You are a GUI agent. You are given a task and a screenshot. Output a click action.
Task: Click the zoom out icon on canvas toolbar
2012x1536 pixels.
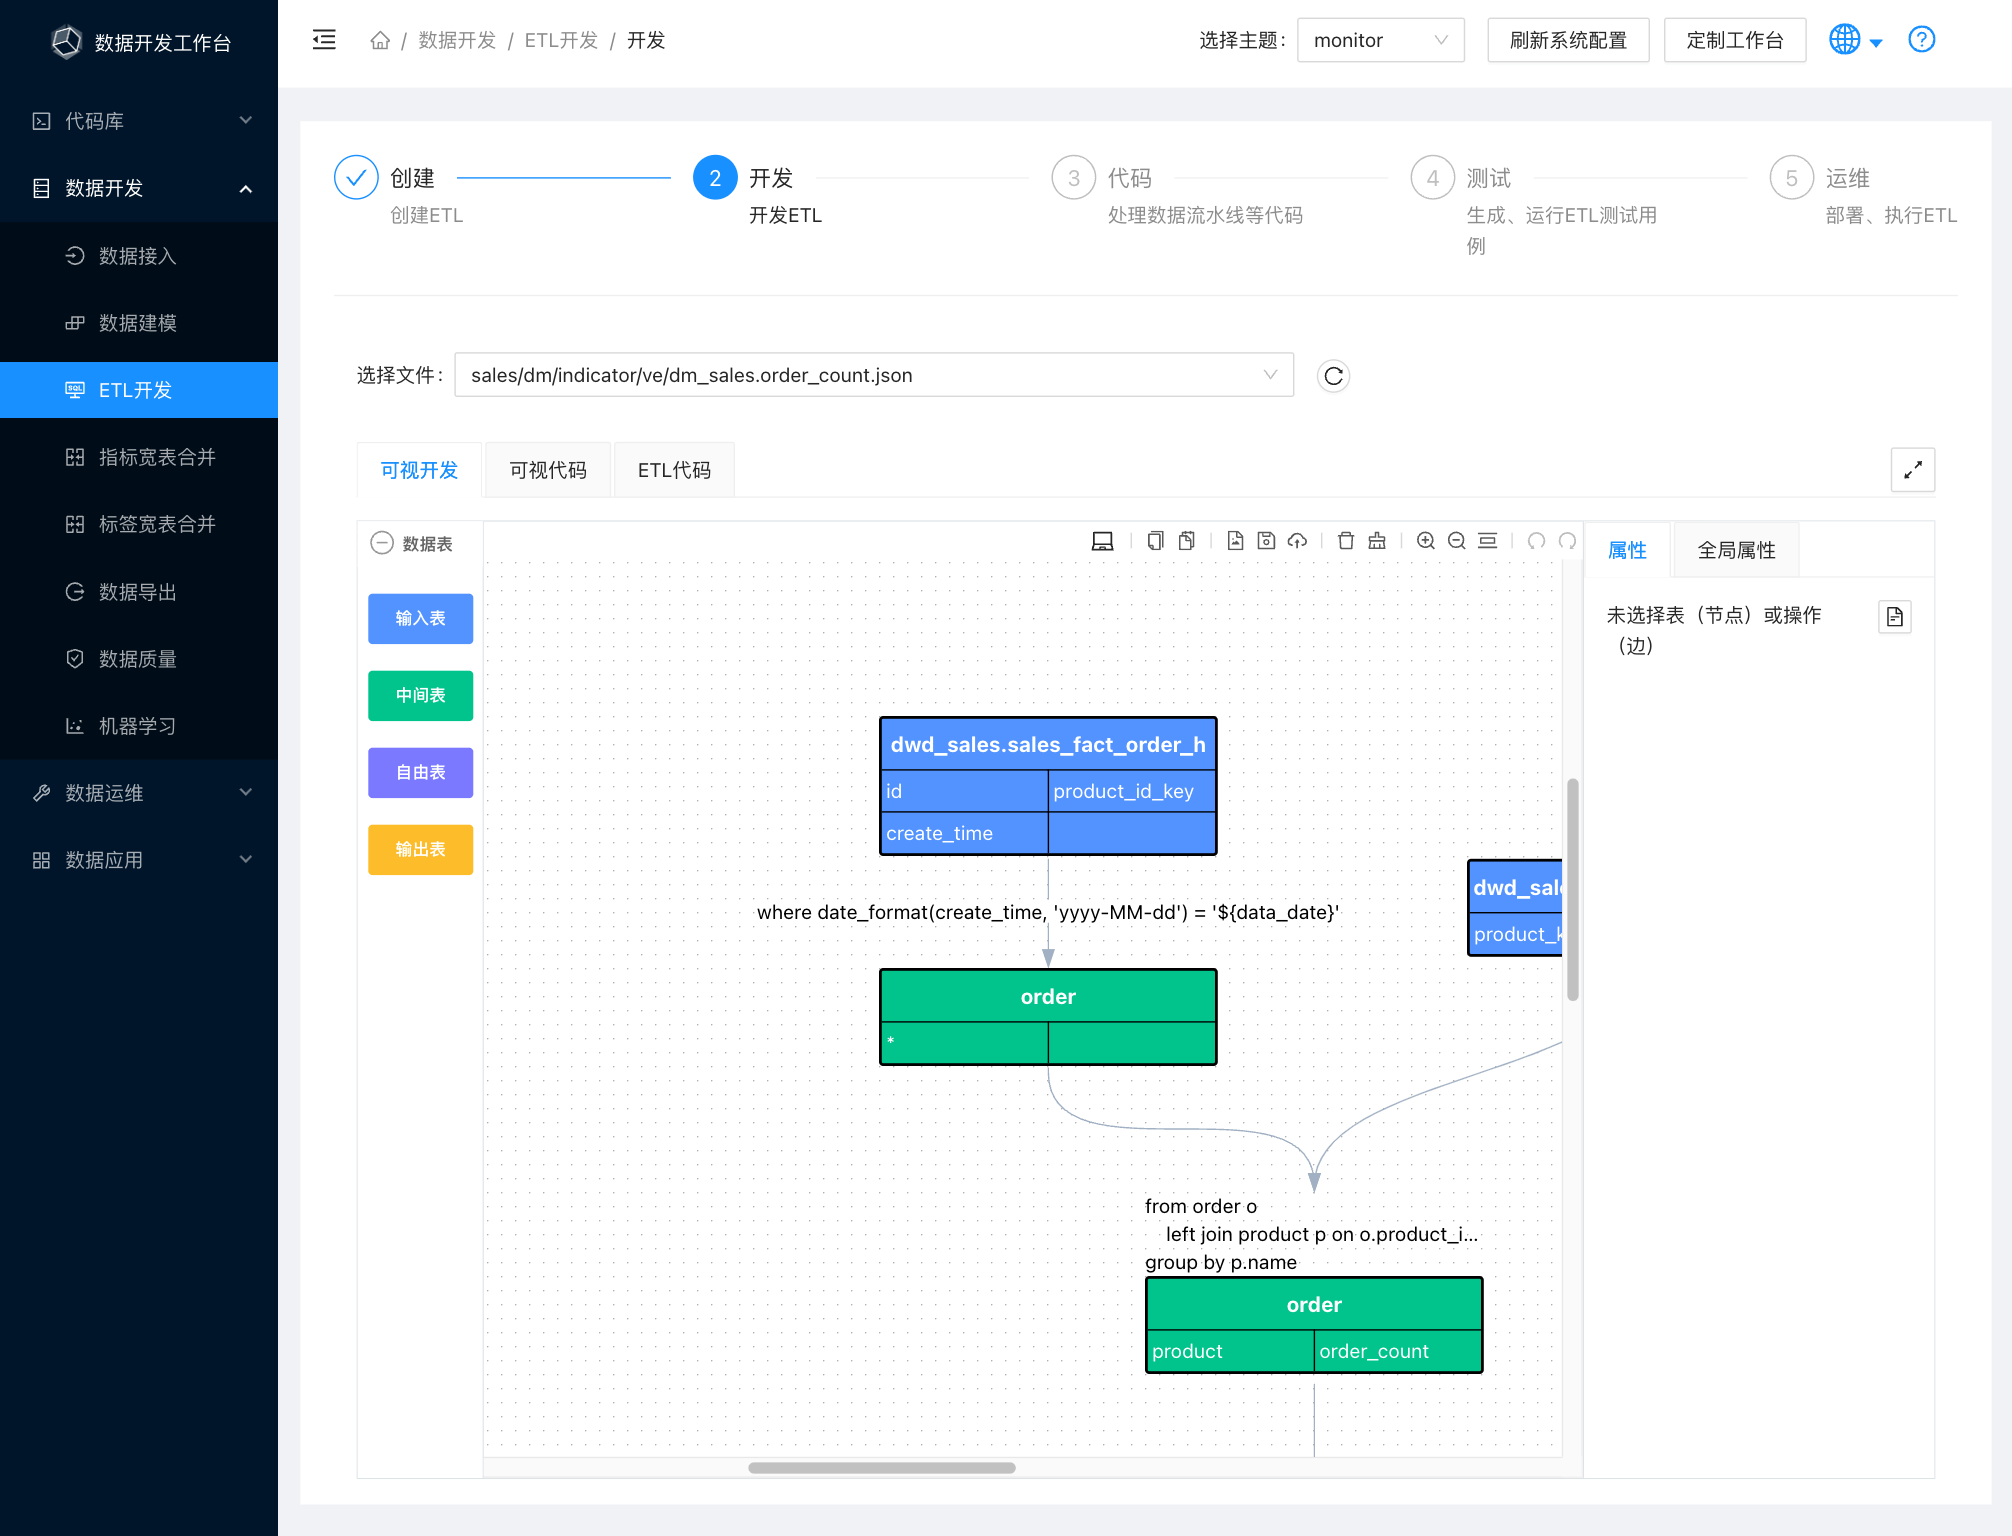[1455, 541]
